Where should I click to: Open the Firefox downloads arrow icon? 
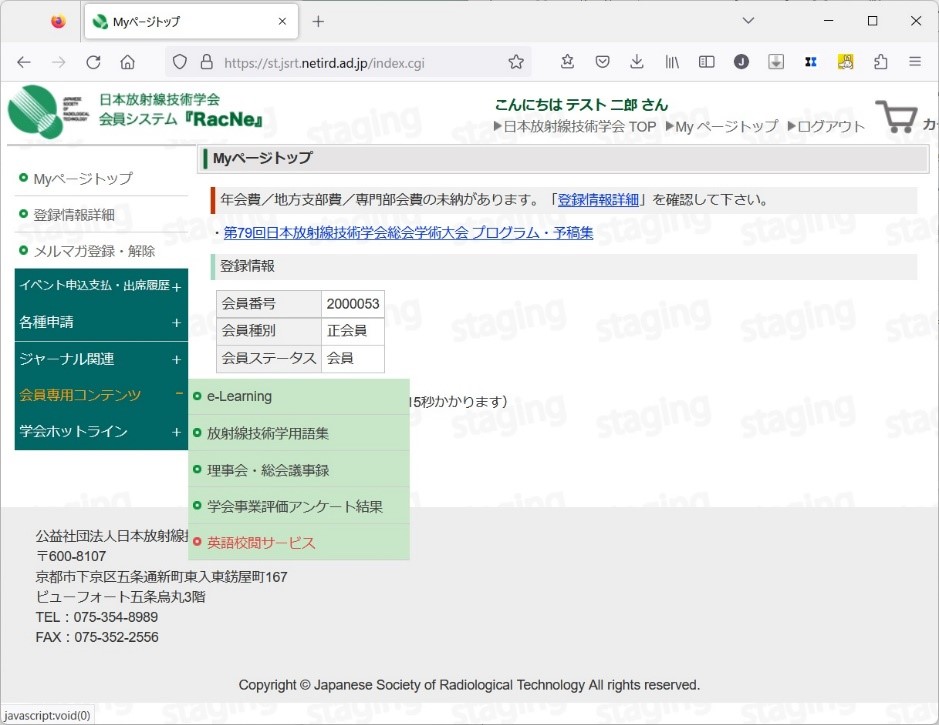[637, 62]
